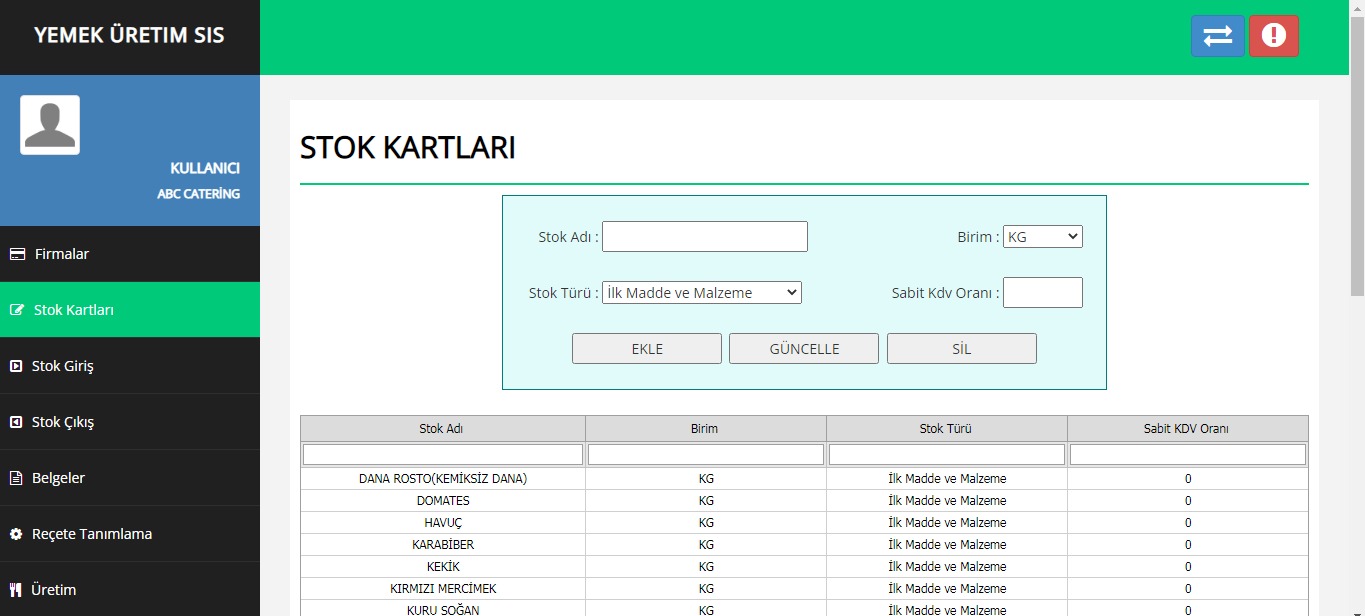
Task: Click the Belgeler document icon
Action: 16,478
